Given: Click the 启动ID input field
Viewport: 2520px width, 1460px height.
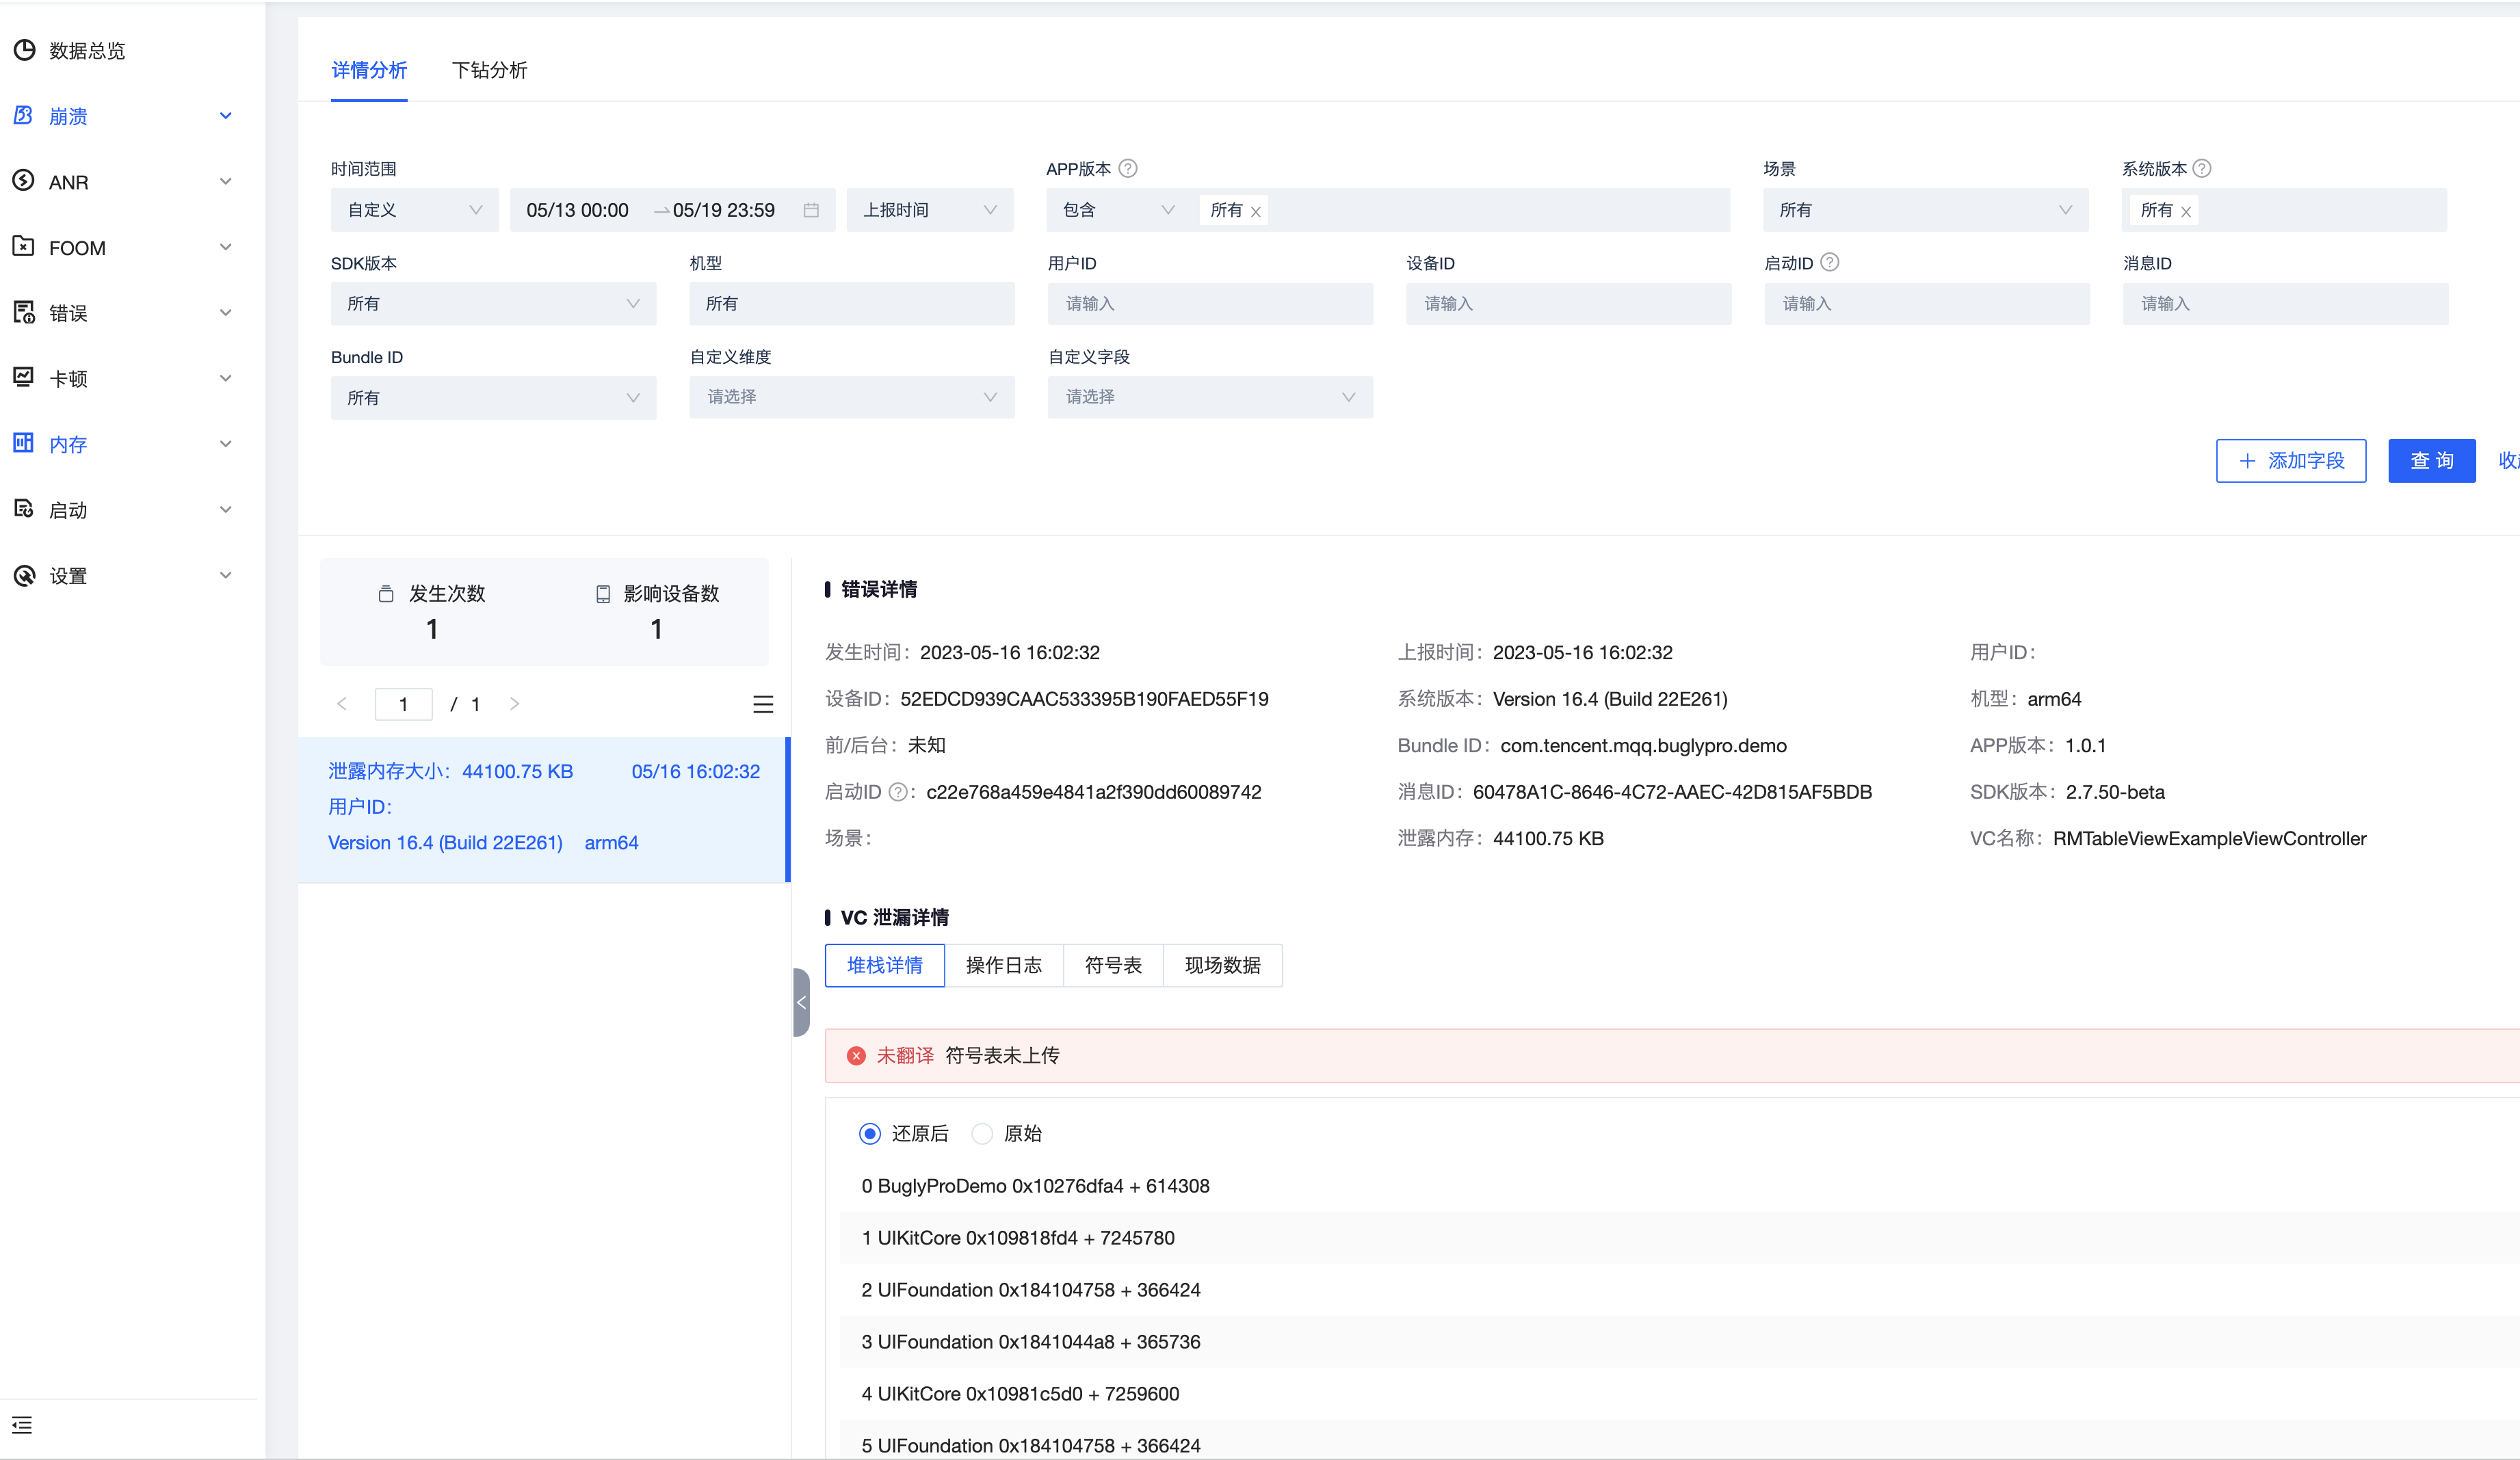Looking at the screenshot, I should (x=1926, y=303).
